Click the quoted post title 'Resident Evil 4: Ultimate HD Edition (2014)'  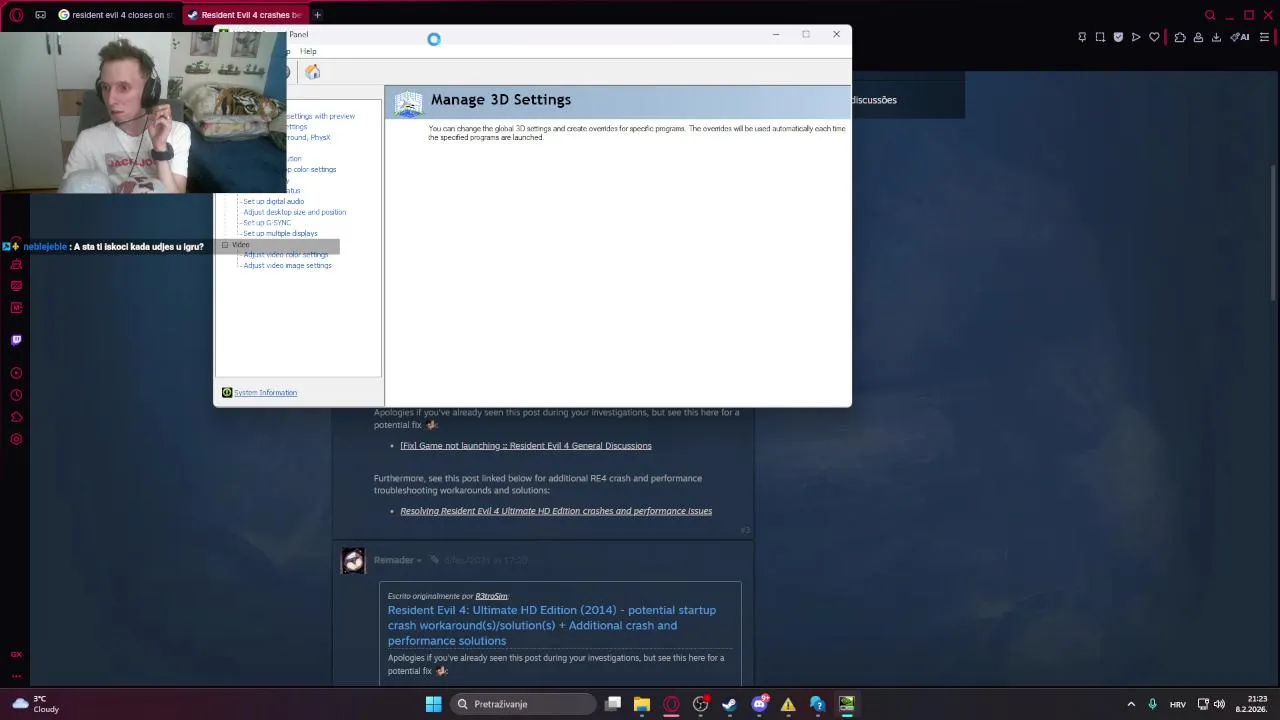tap(552, 625)
